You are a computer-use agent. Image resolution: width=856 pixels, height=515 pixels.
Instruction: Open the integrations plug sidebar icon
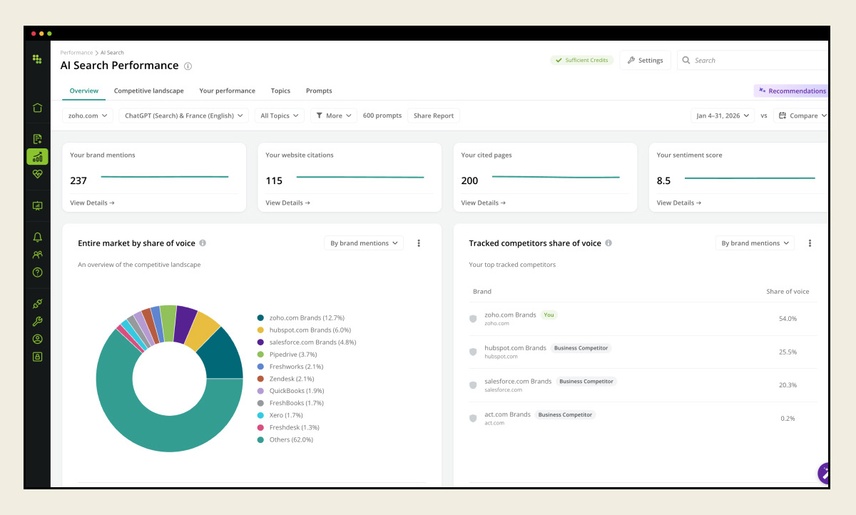tap(37, 304)
